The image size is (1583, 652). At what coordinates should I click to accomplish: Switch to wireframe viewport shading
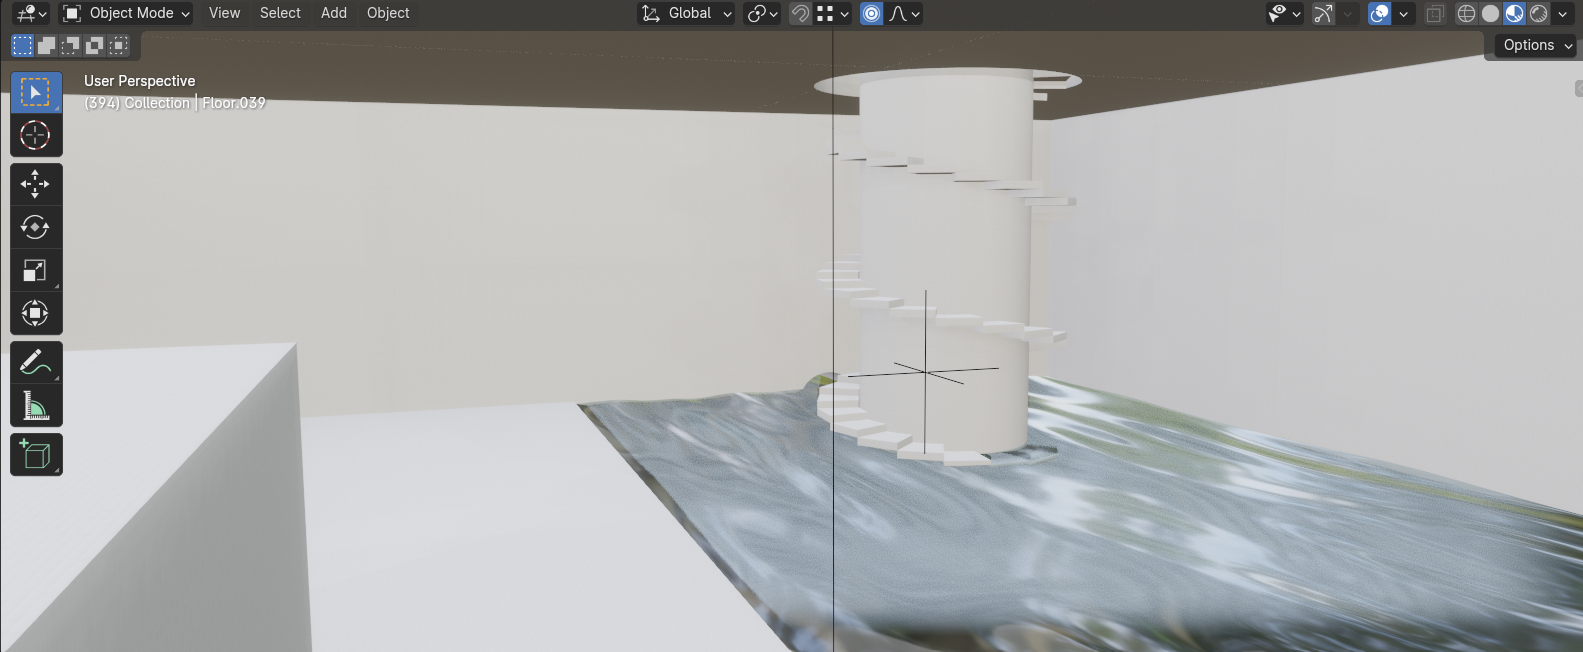click(1466, 13)
